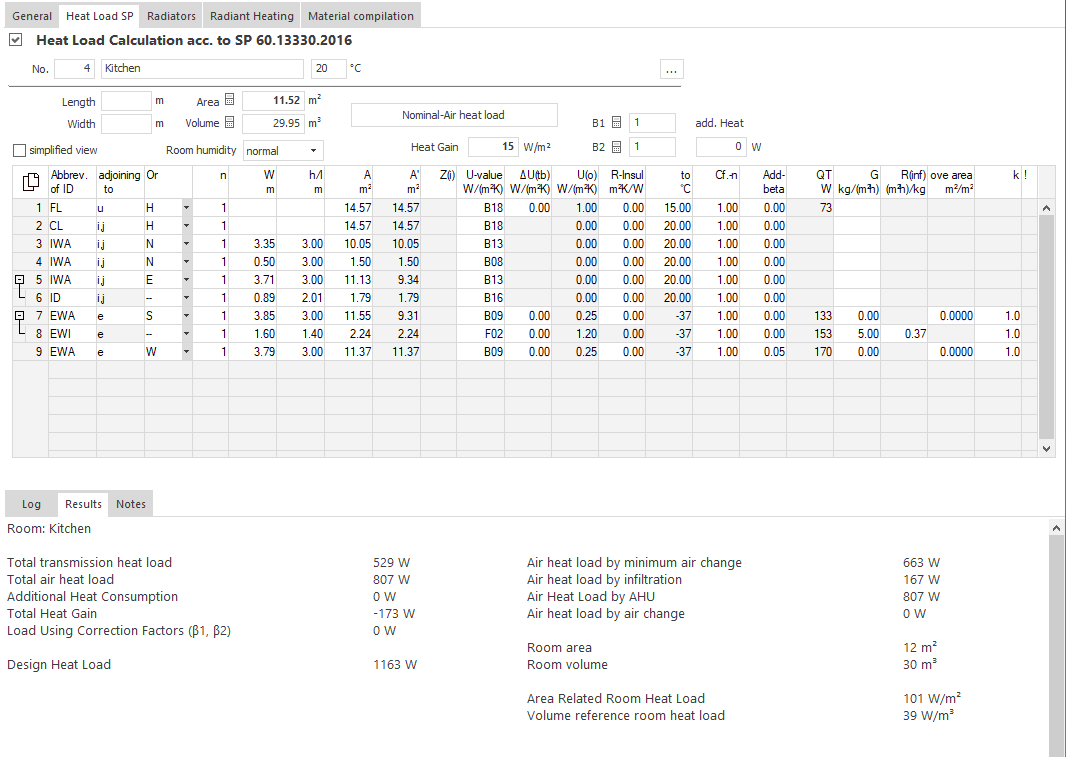
Task: Click the Volume calculator icon
Action: tap(230, 123)
